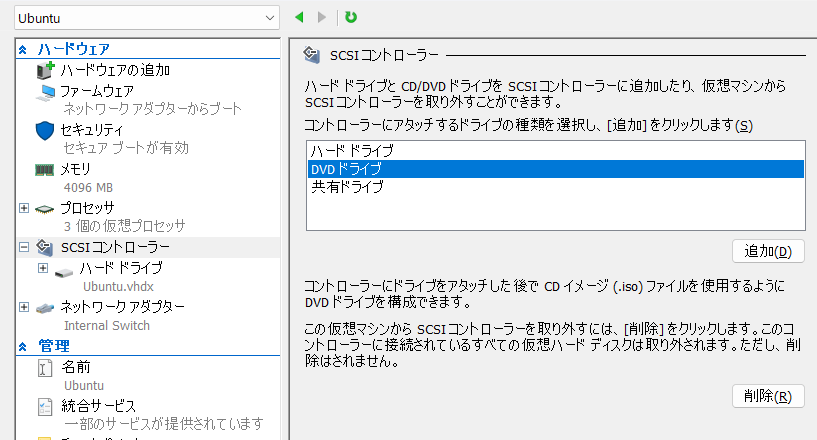
Task: Collapse the SCSI コントローラー tree node
Action: click(x=24, y=247)
